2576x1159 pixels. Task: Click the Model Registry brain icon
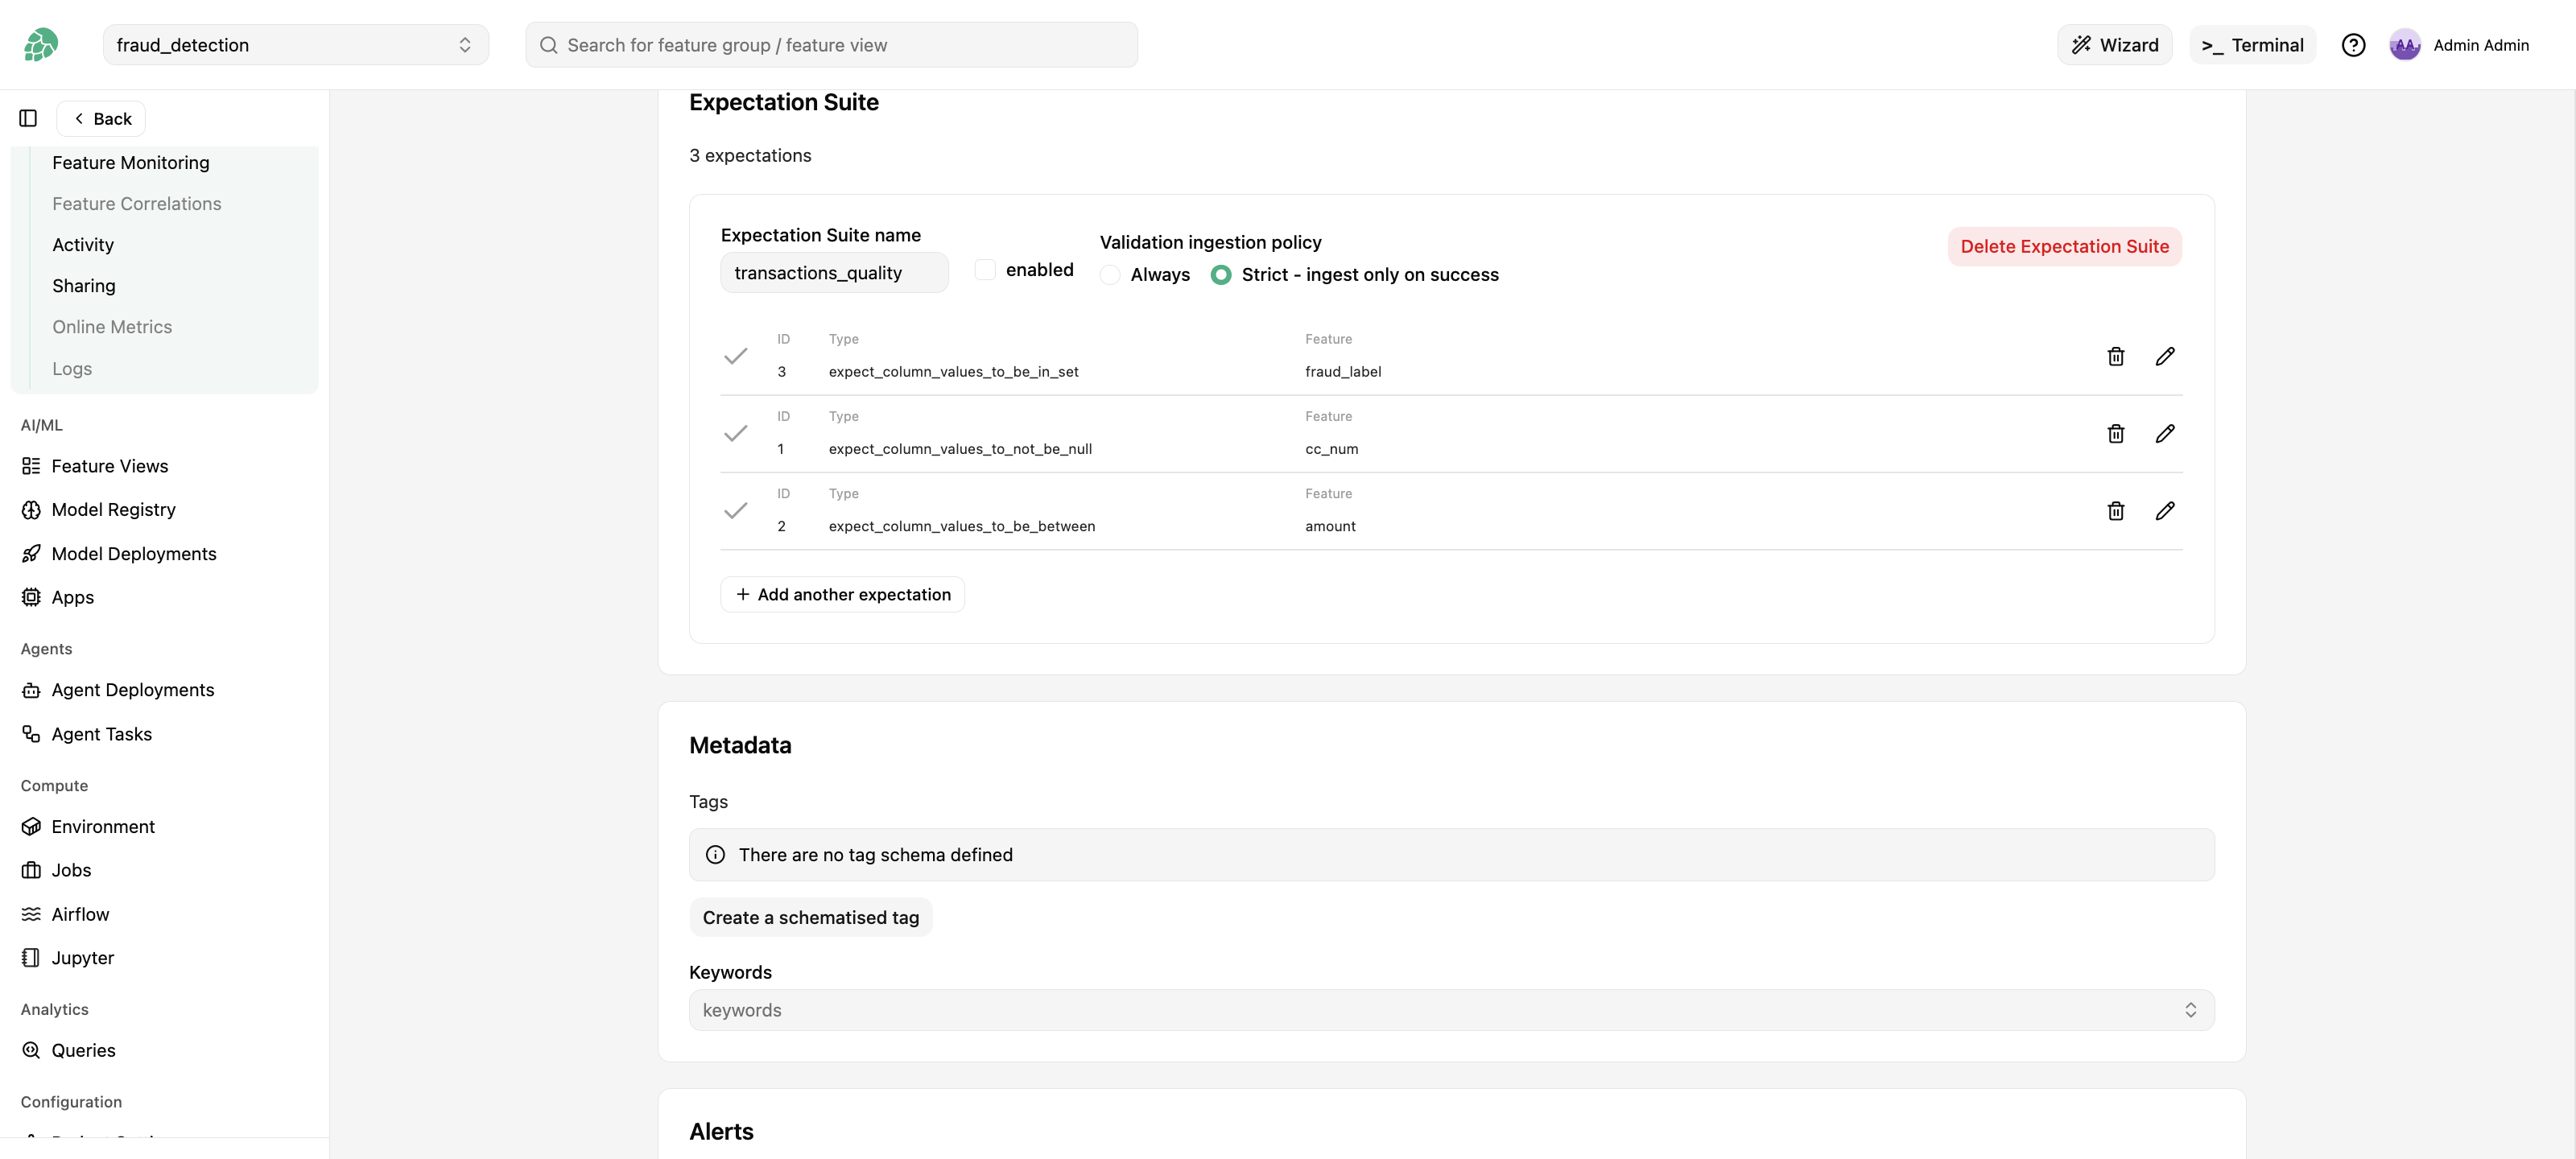[31, 510]
